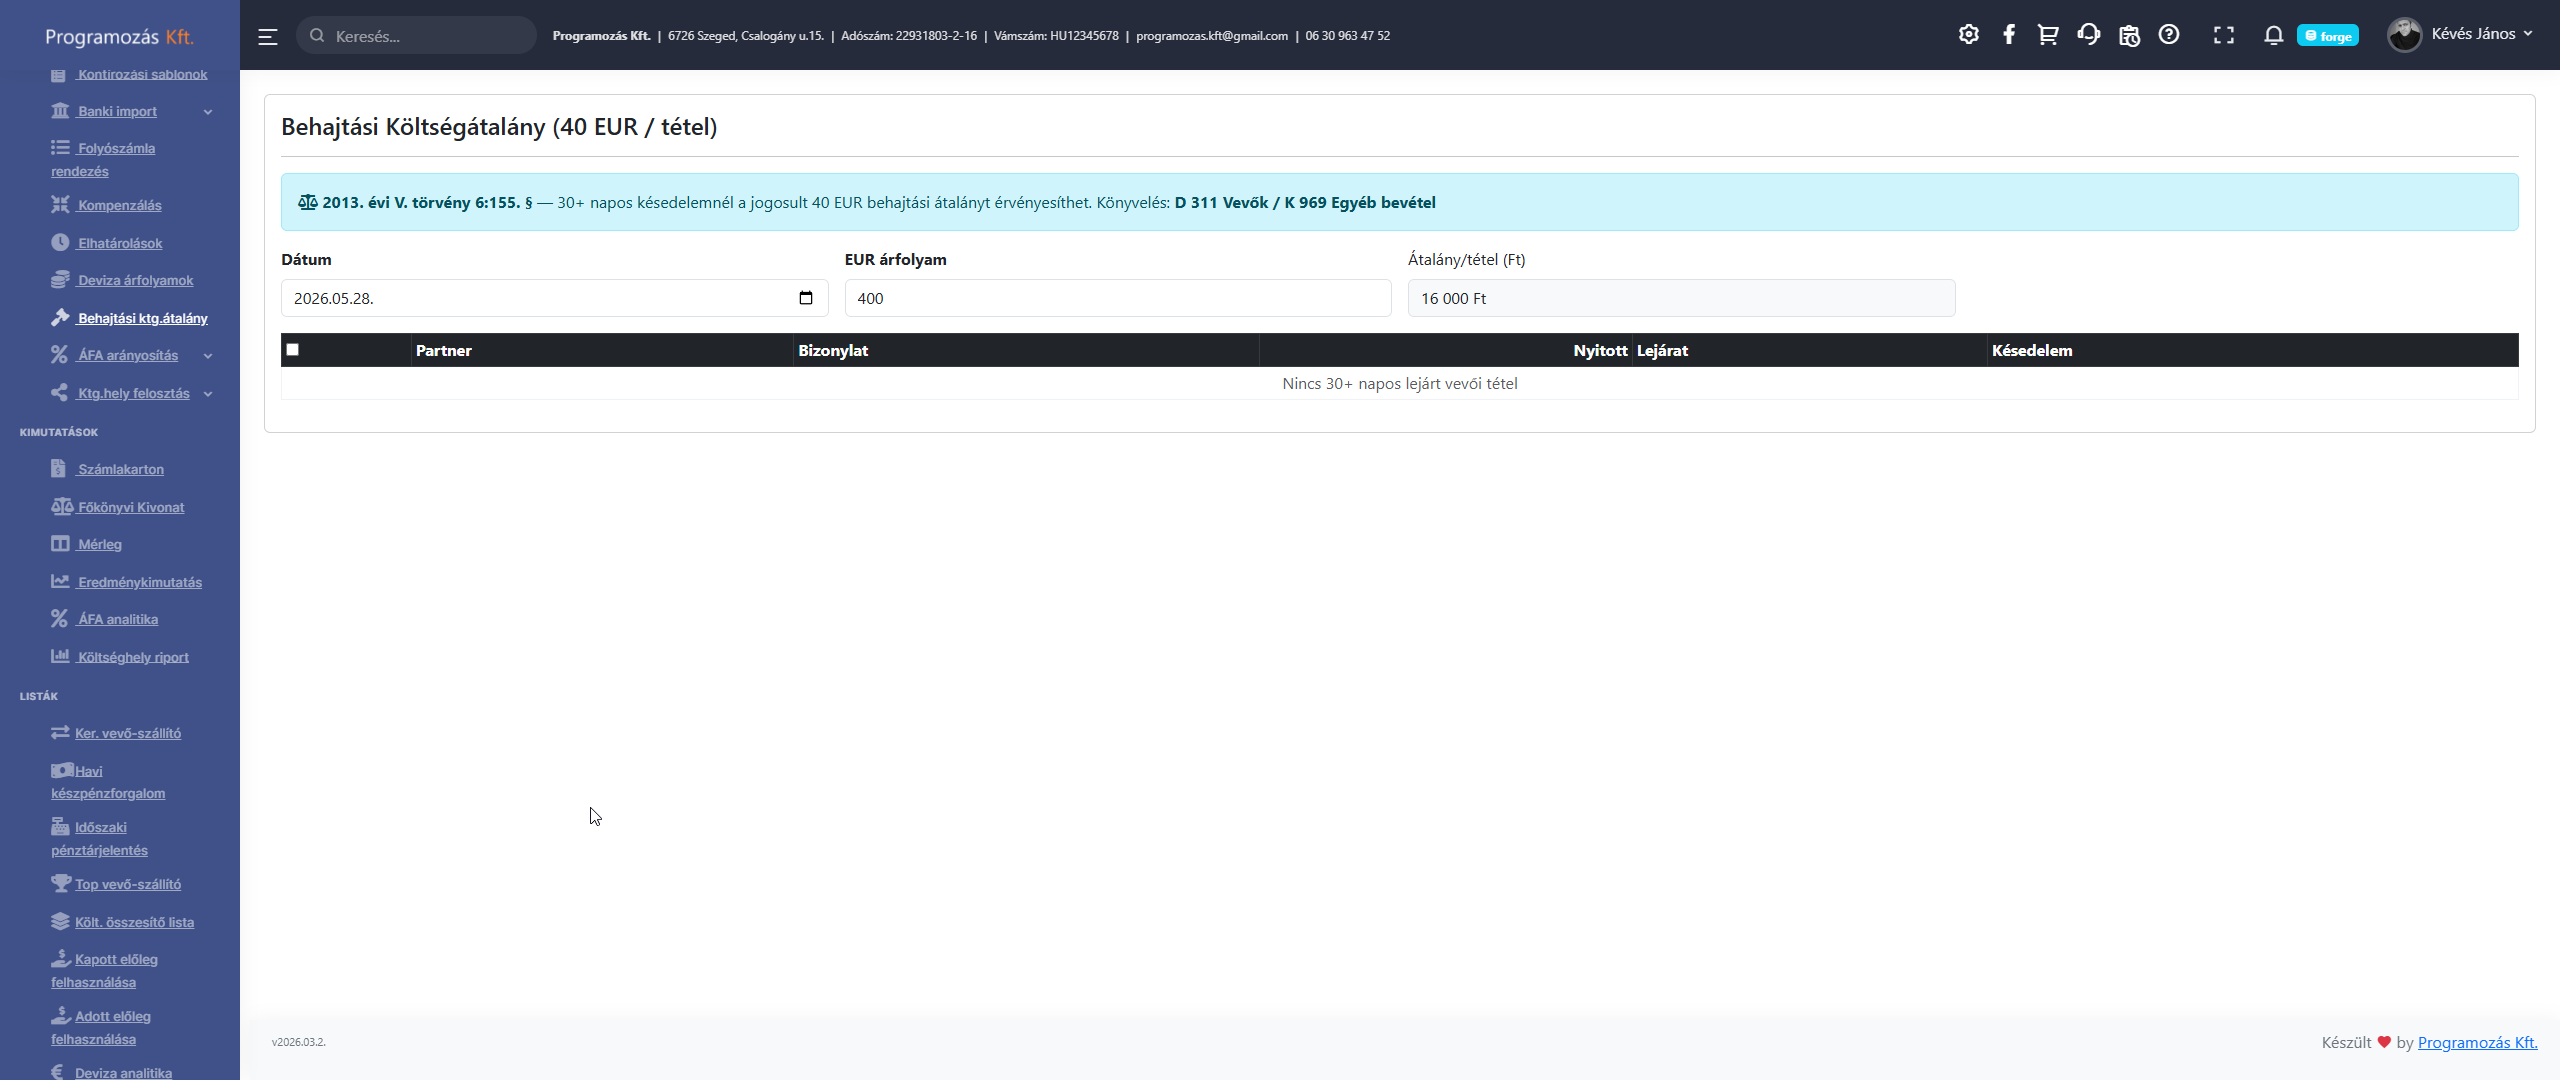This screenshot has height=1080, width=2560.
Task: Click the search magnifier icon
Action: (x=317, y=36)
